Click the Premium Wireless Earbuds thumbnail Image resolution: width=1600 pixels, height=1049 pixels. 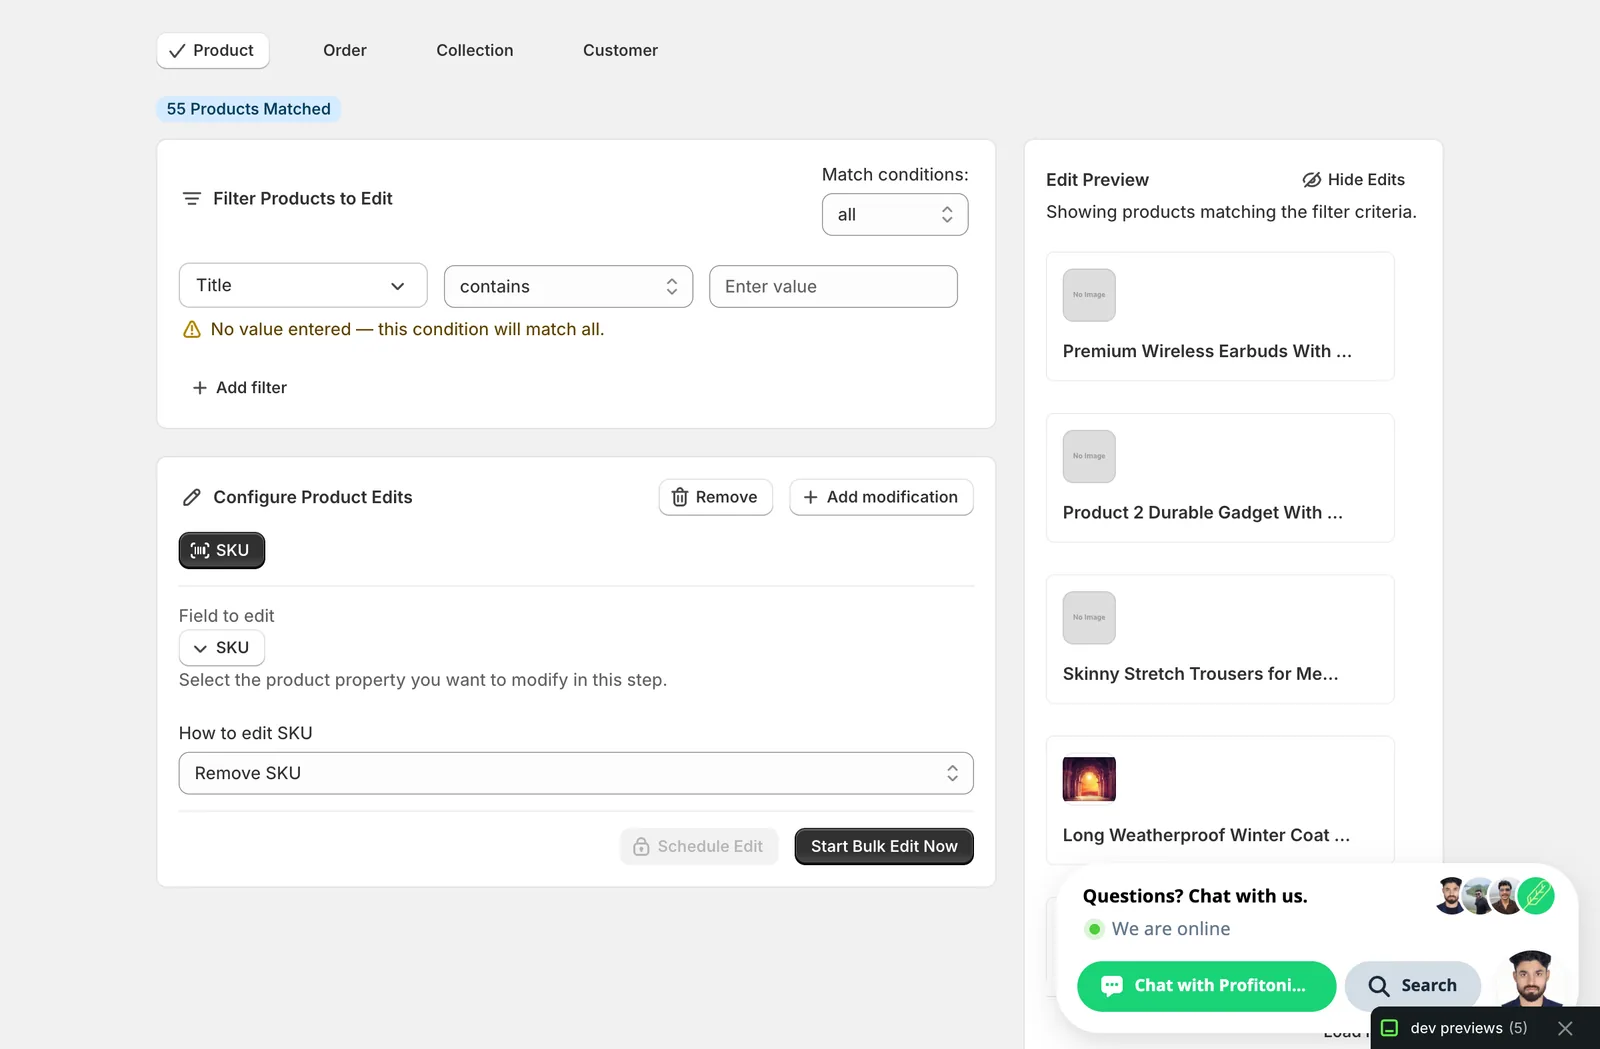[x=1089, y=295]
